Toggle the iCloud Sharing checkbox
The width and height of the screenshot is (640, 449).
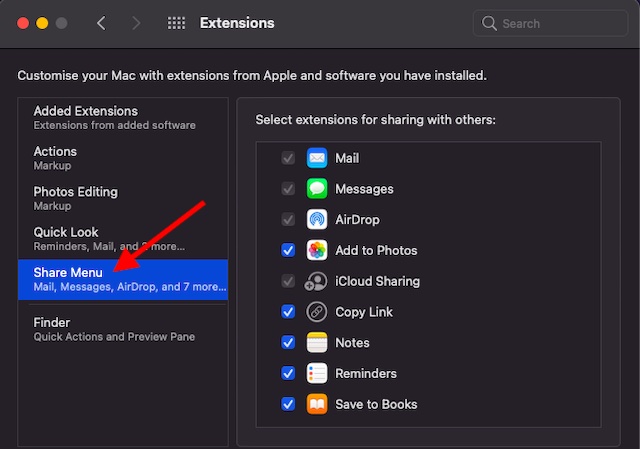click(288, 281)
